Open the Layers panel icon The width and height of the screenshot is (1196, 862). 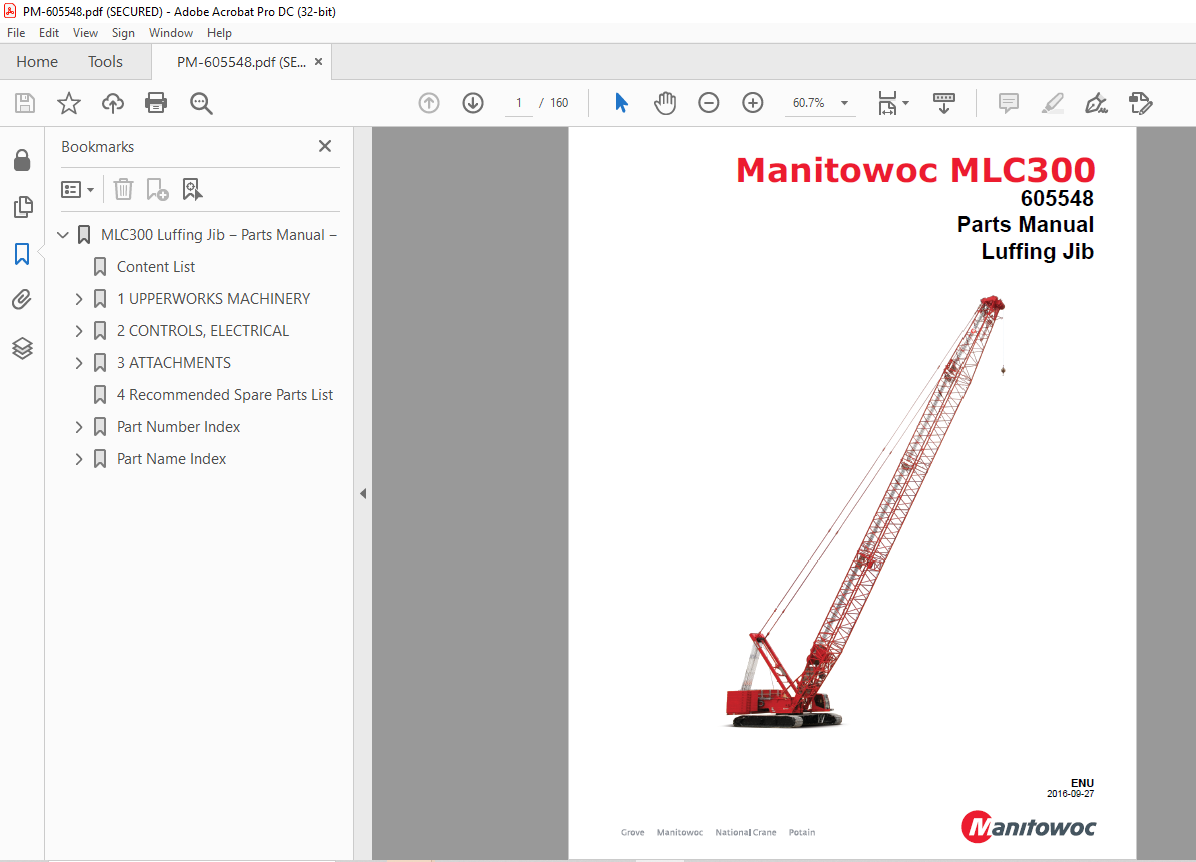[22, 349]
